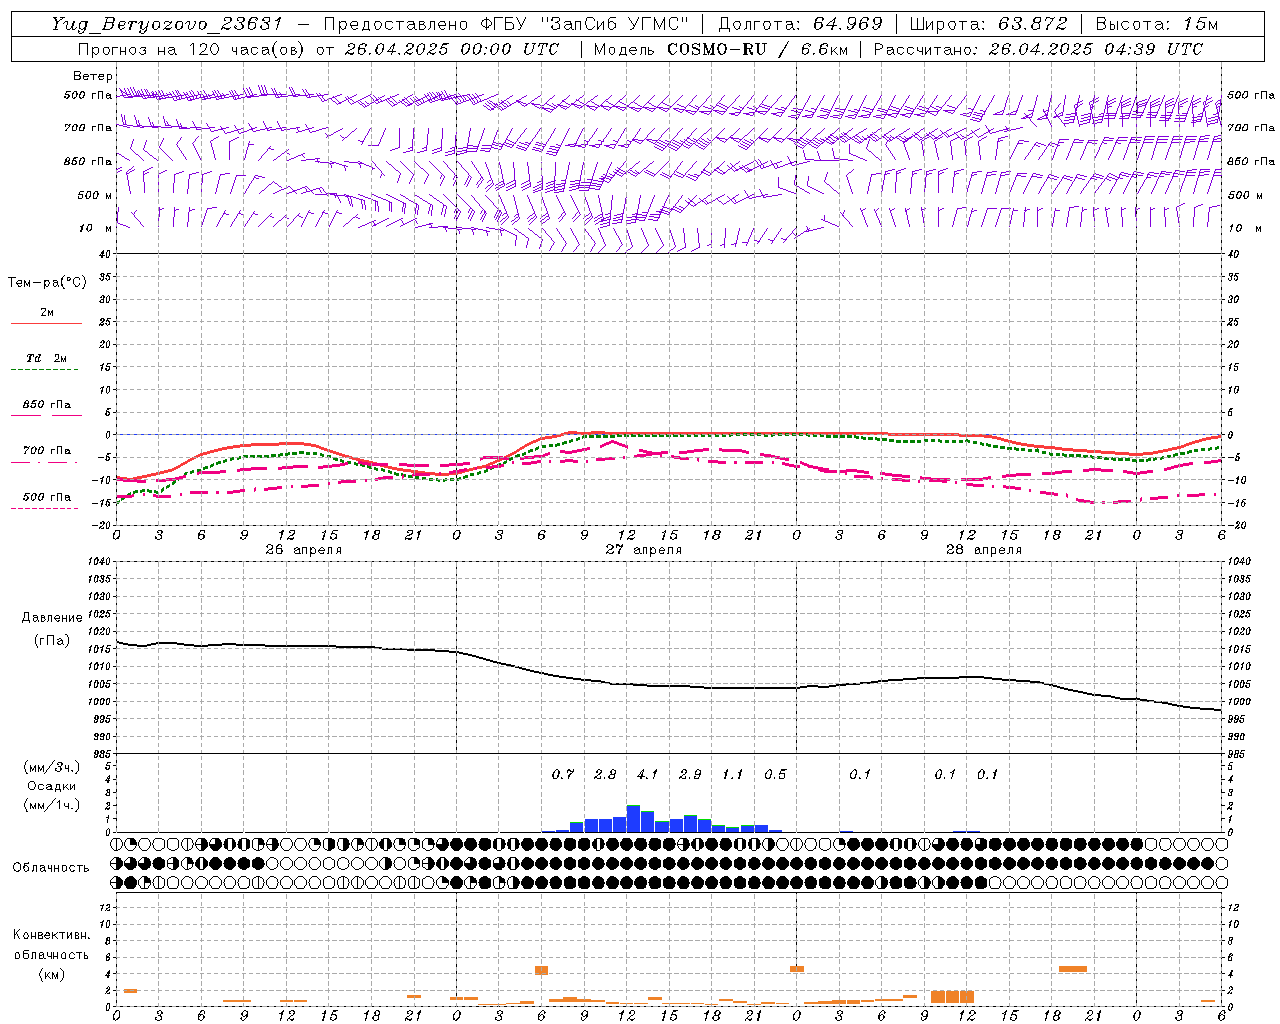Click the '(мм/3ч.)' precipitation unit label
This screenshot has width=1280, height=1024.
point(51,767)
